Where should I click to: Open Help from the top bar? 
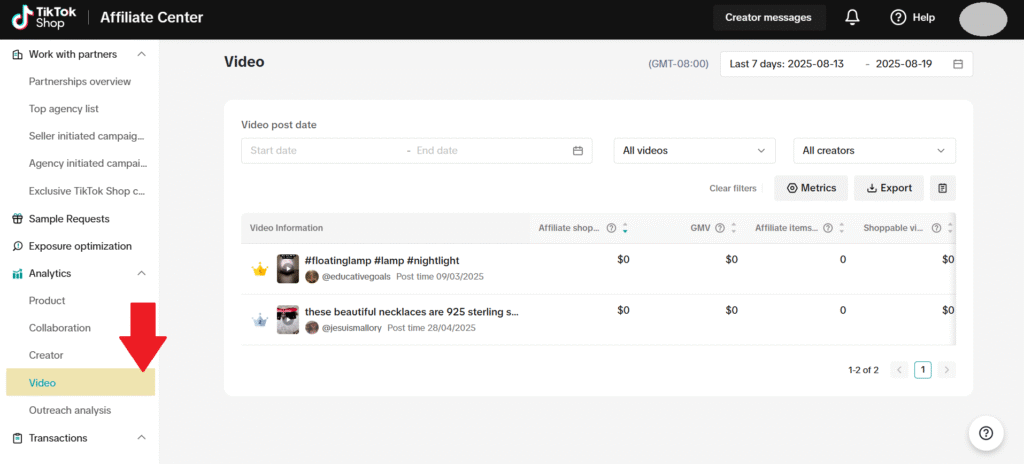[912, 17]
